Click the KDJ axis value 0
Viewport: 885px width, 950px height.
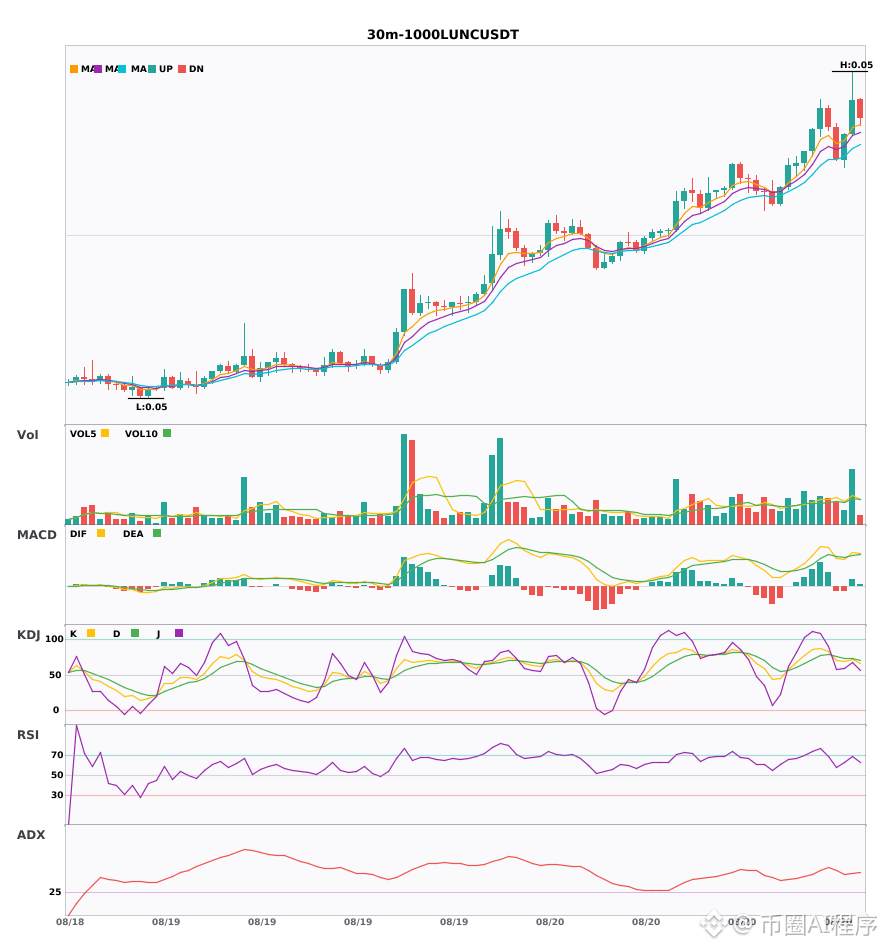click(x=56, y=710)
